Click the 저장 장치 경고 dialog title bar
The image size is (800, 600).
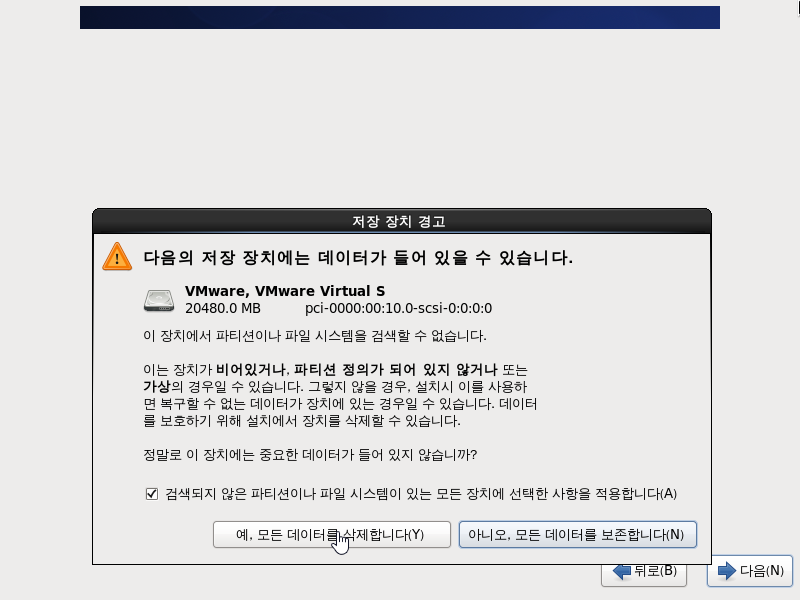[x=401, y=221]
